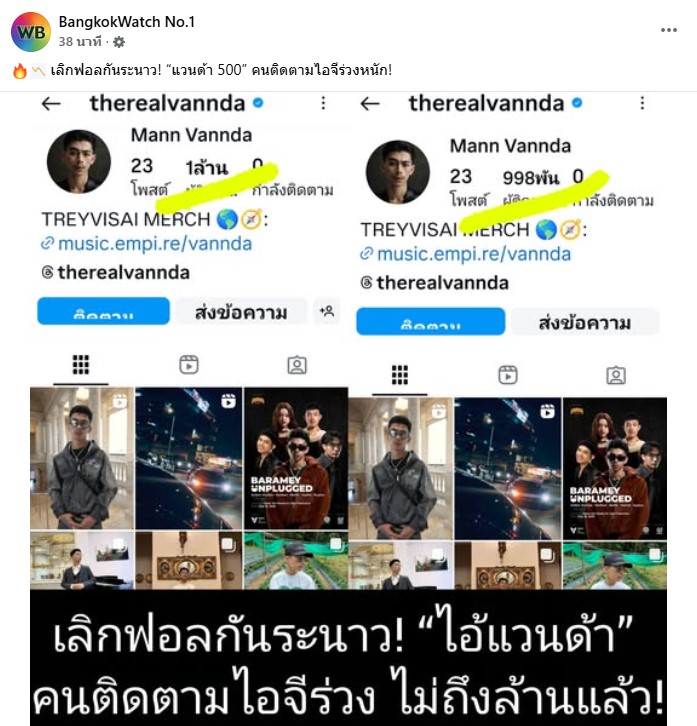Tap back arrow in right Instagram screenshot
The height and width of the screenshot is (726, 697).
tap(370, 104)
